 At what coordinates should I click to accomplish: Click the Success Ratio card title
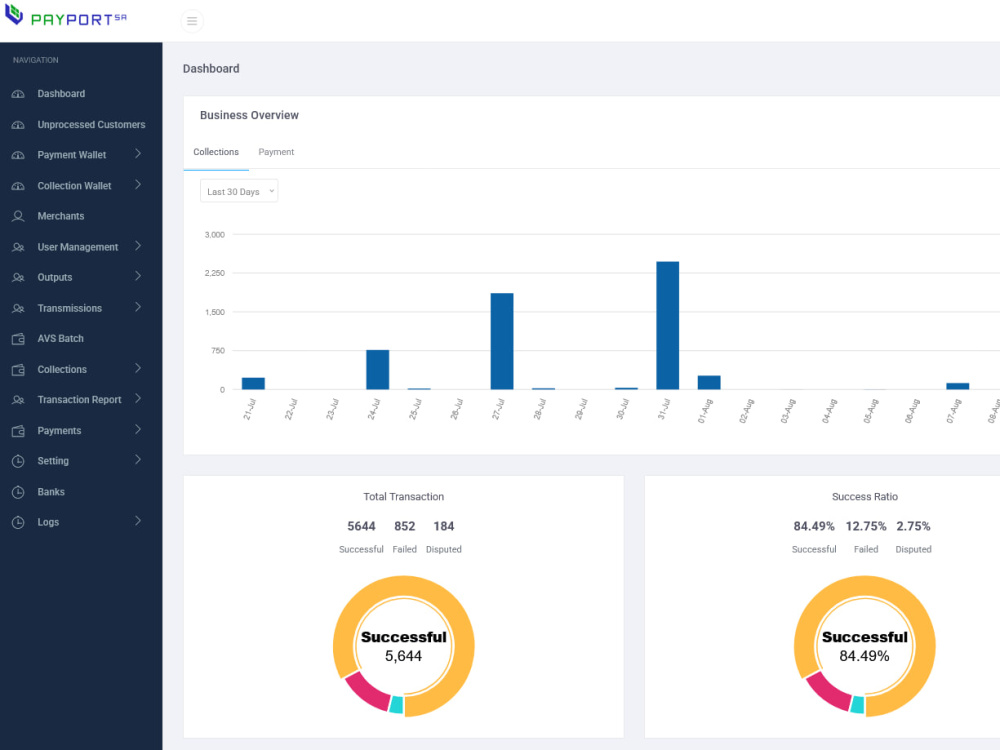tap(865, 496)
